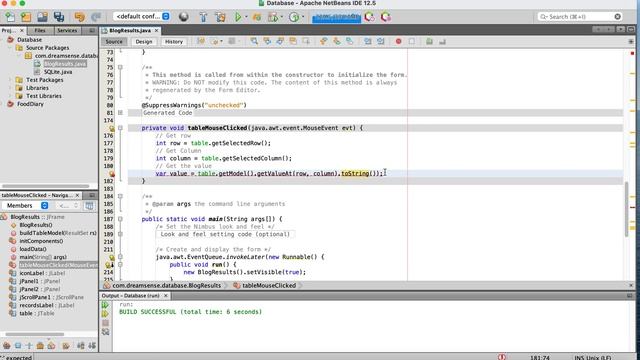Click the memory usage bar in toolbar
The image size is (640, 360).
click(x=336, y=17)
